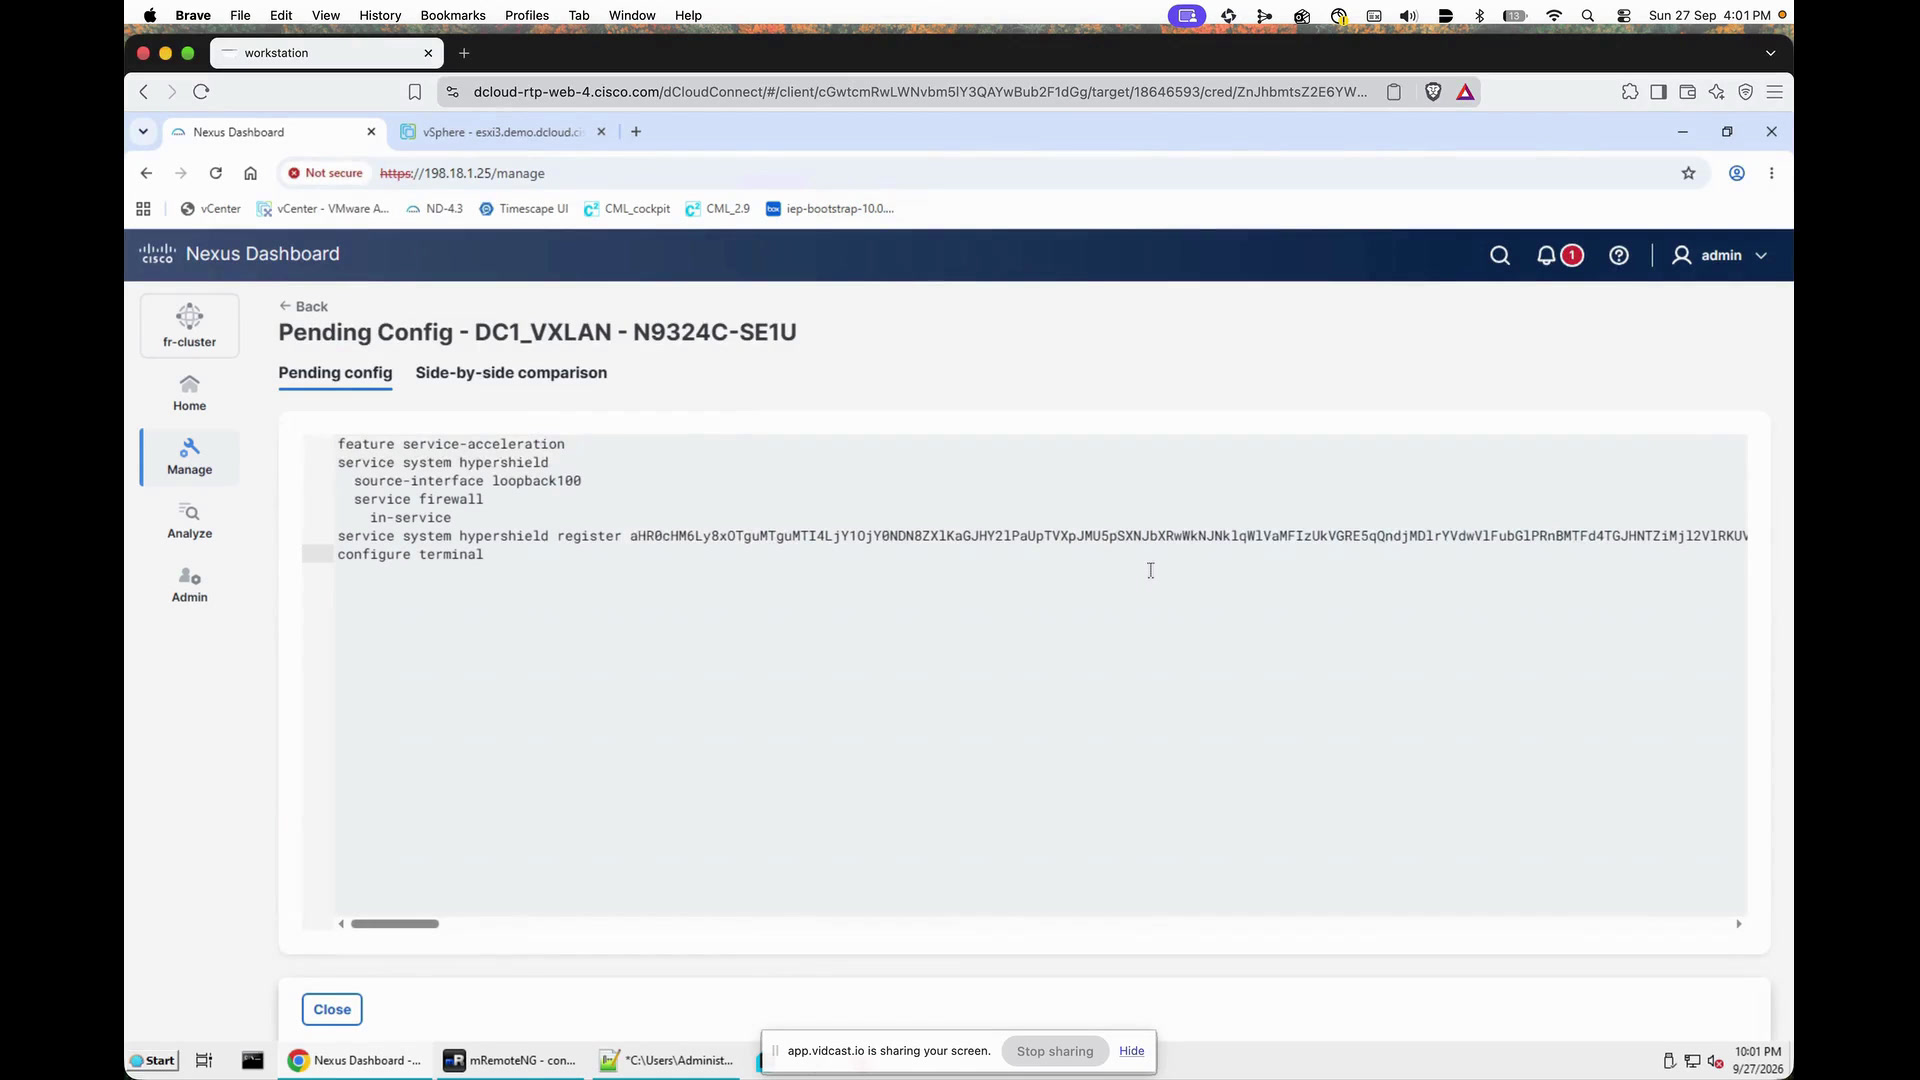
Task: Switch to the vSphere browser tab
Action: [x=502, y=132]
